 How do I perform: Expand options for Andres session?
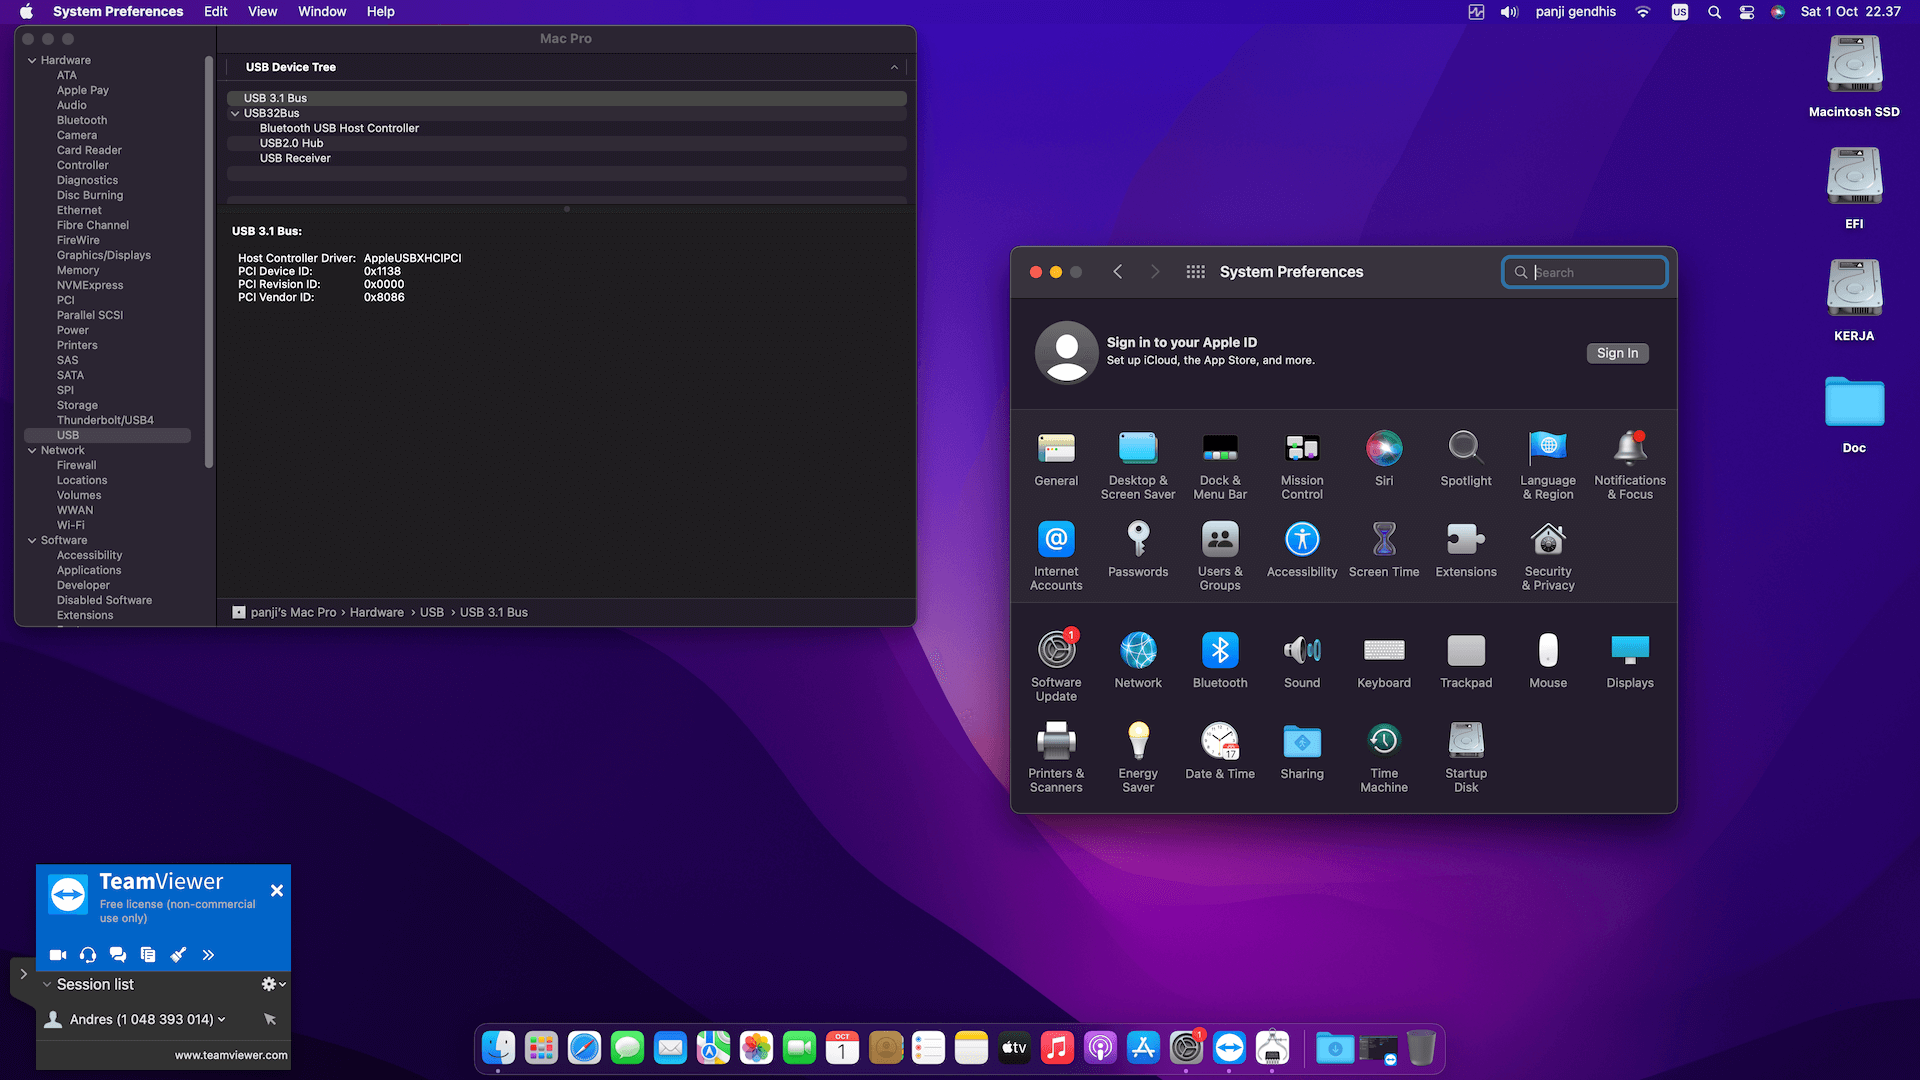point(222,1019)
